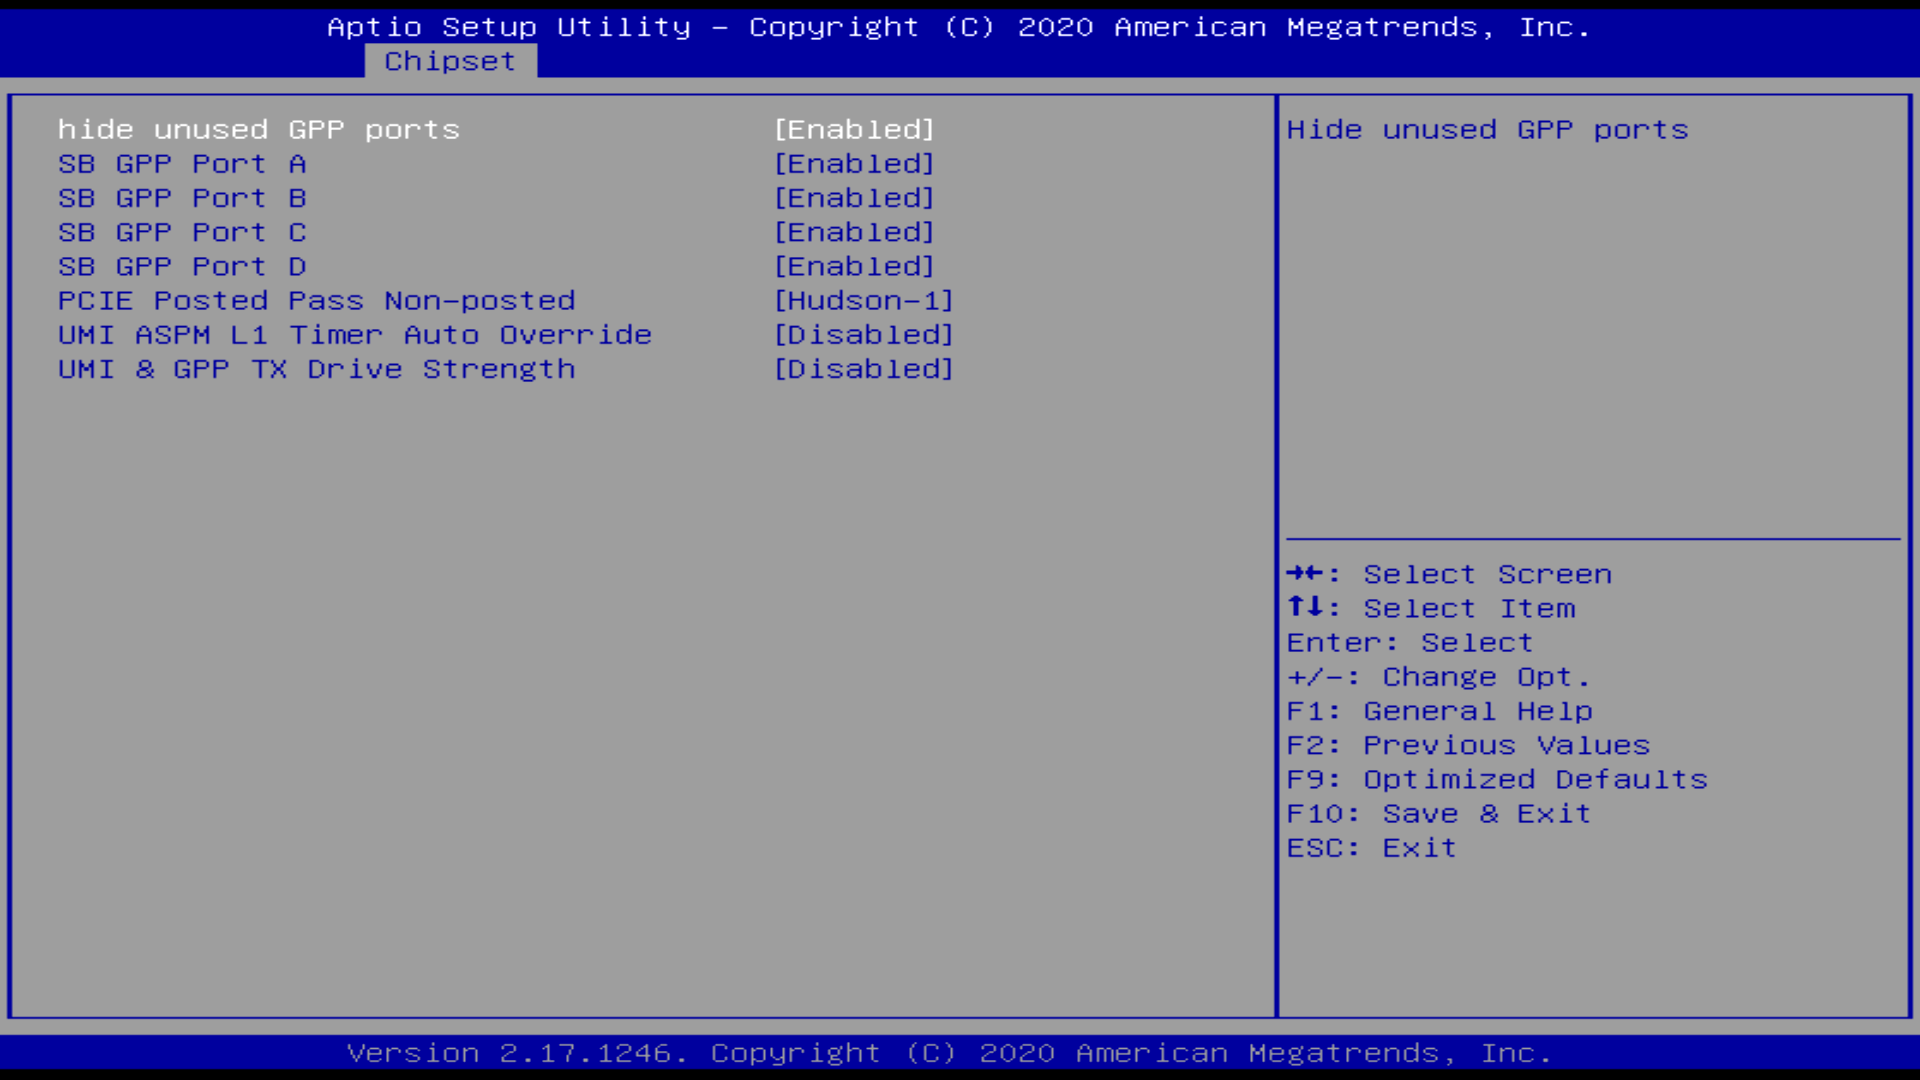Select the Chipset tab

point(450,61)
